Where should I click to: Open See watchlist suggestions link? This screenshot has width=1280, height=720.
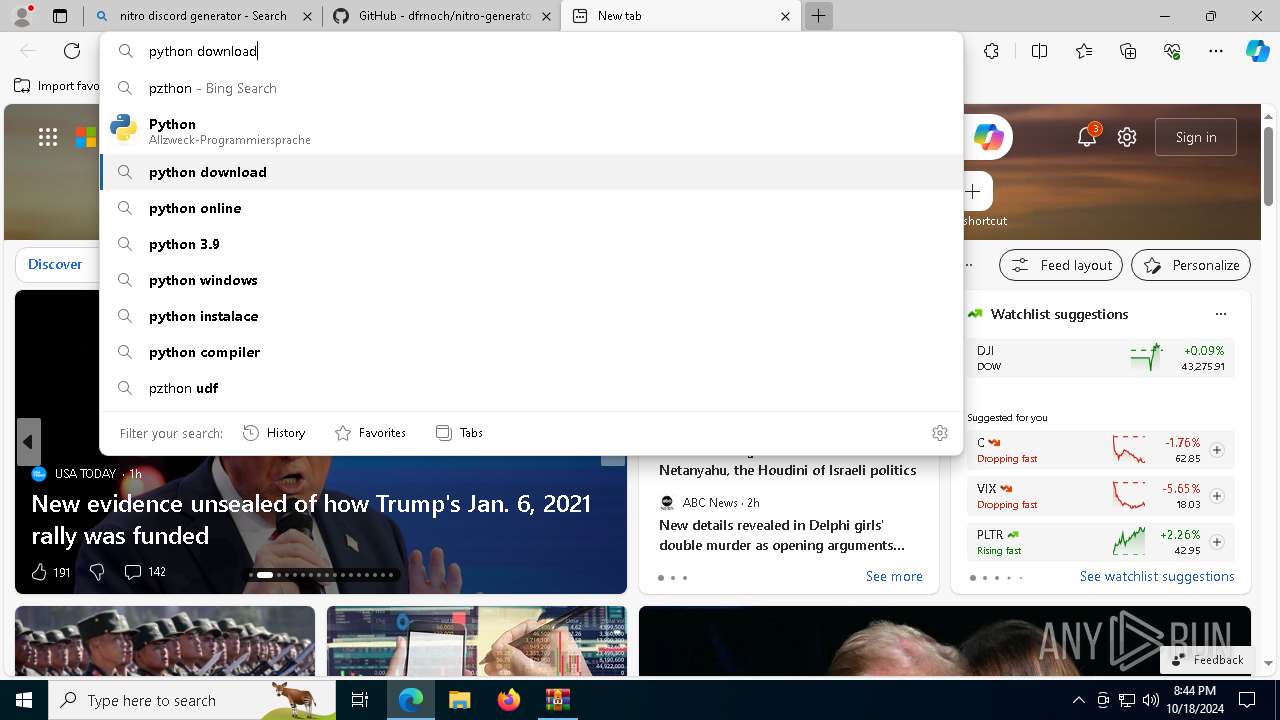[x=1157, y=576]
